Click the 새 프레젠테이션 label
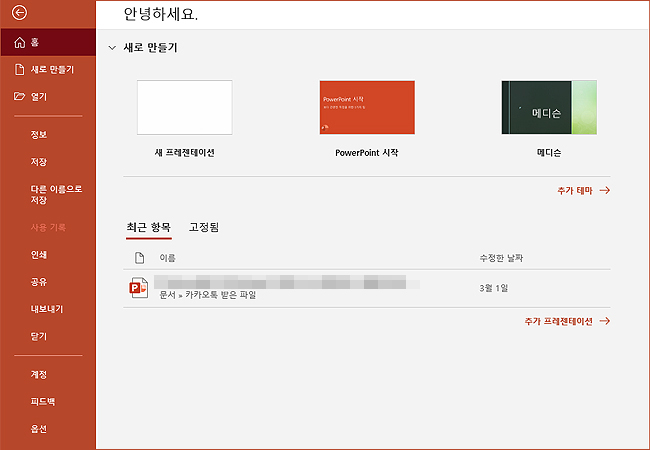 pos(184,152)
